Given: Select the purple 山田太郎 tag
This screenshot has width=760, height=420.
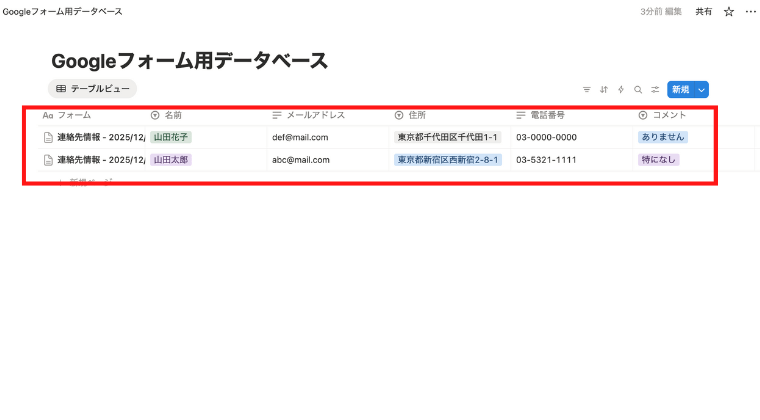Looking at the screenshot, I should (x=171, y=160).
